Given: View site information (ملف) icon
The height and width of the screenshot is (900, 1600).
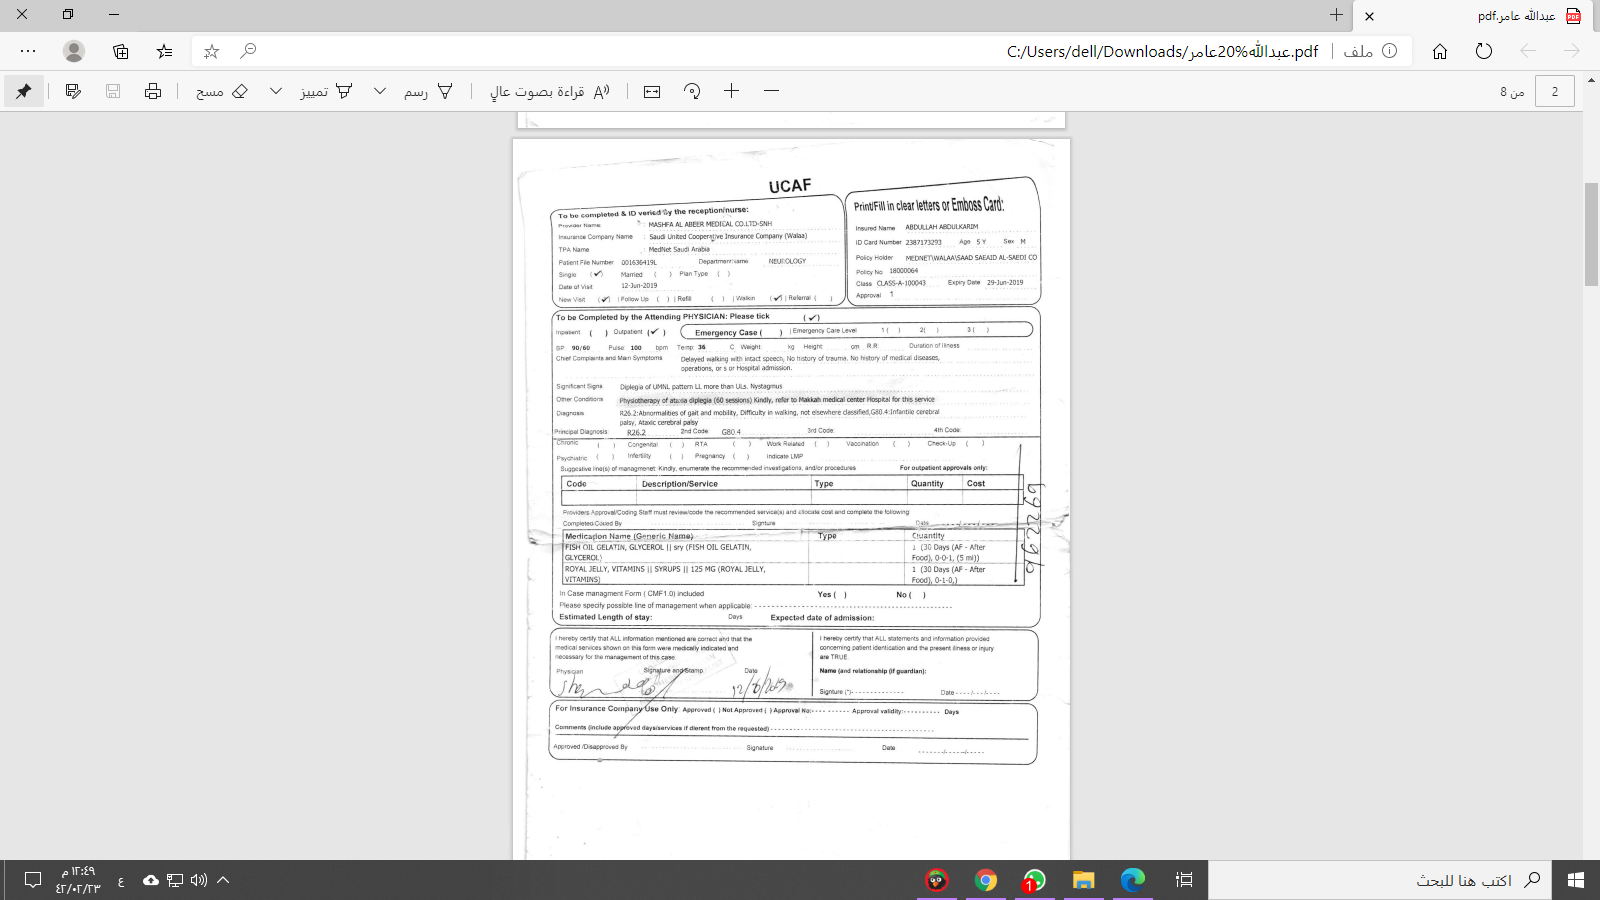Looking at the screenshot, I should pos(1390,51).
